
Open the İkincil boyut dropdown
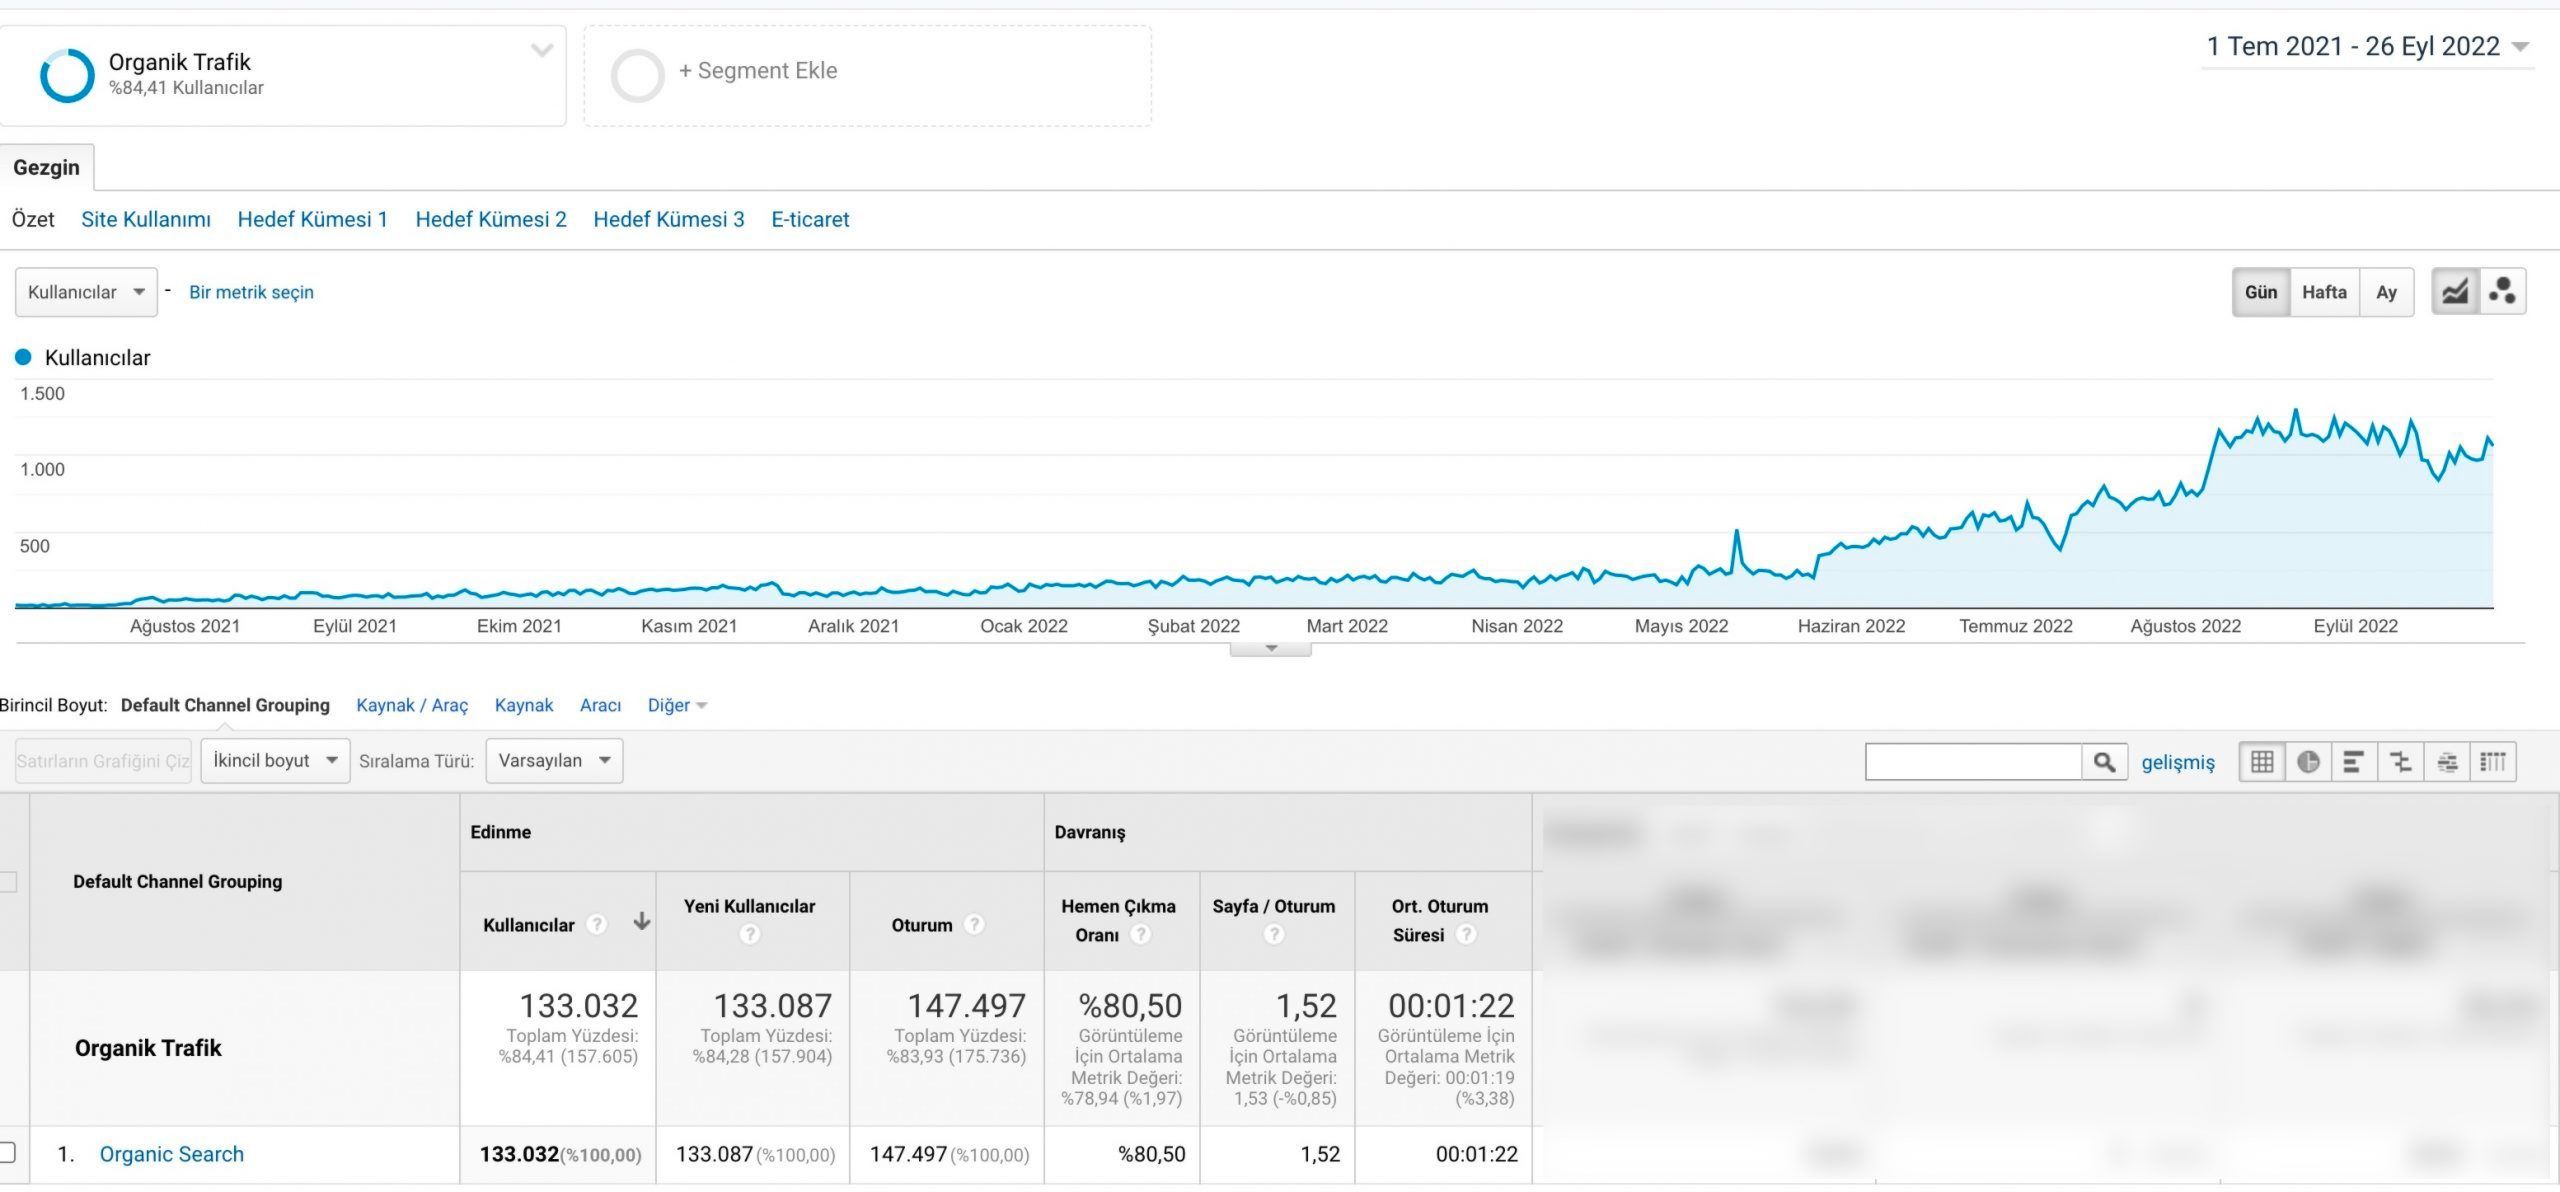(275, 761)
